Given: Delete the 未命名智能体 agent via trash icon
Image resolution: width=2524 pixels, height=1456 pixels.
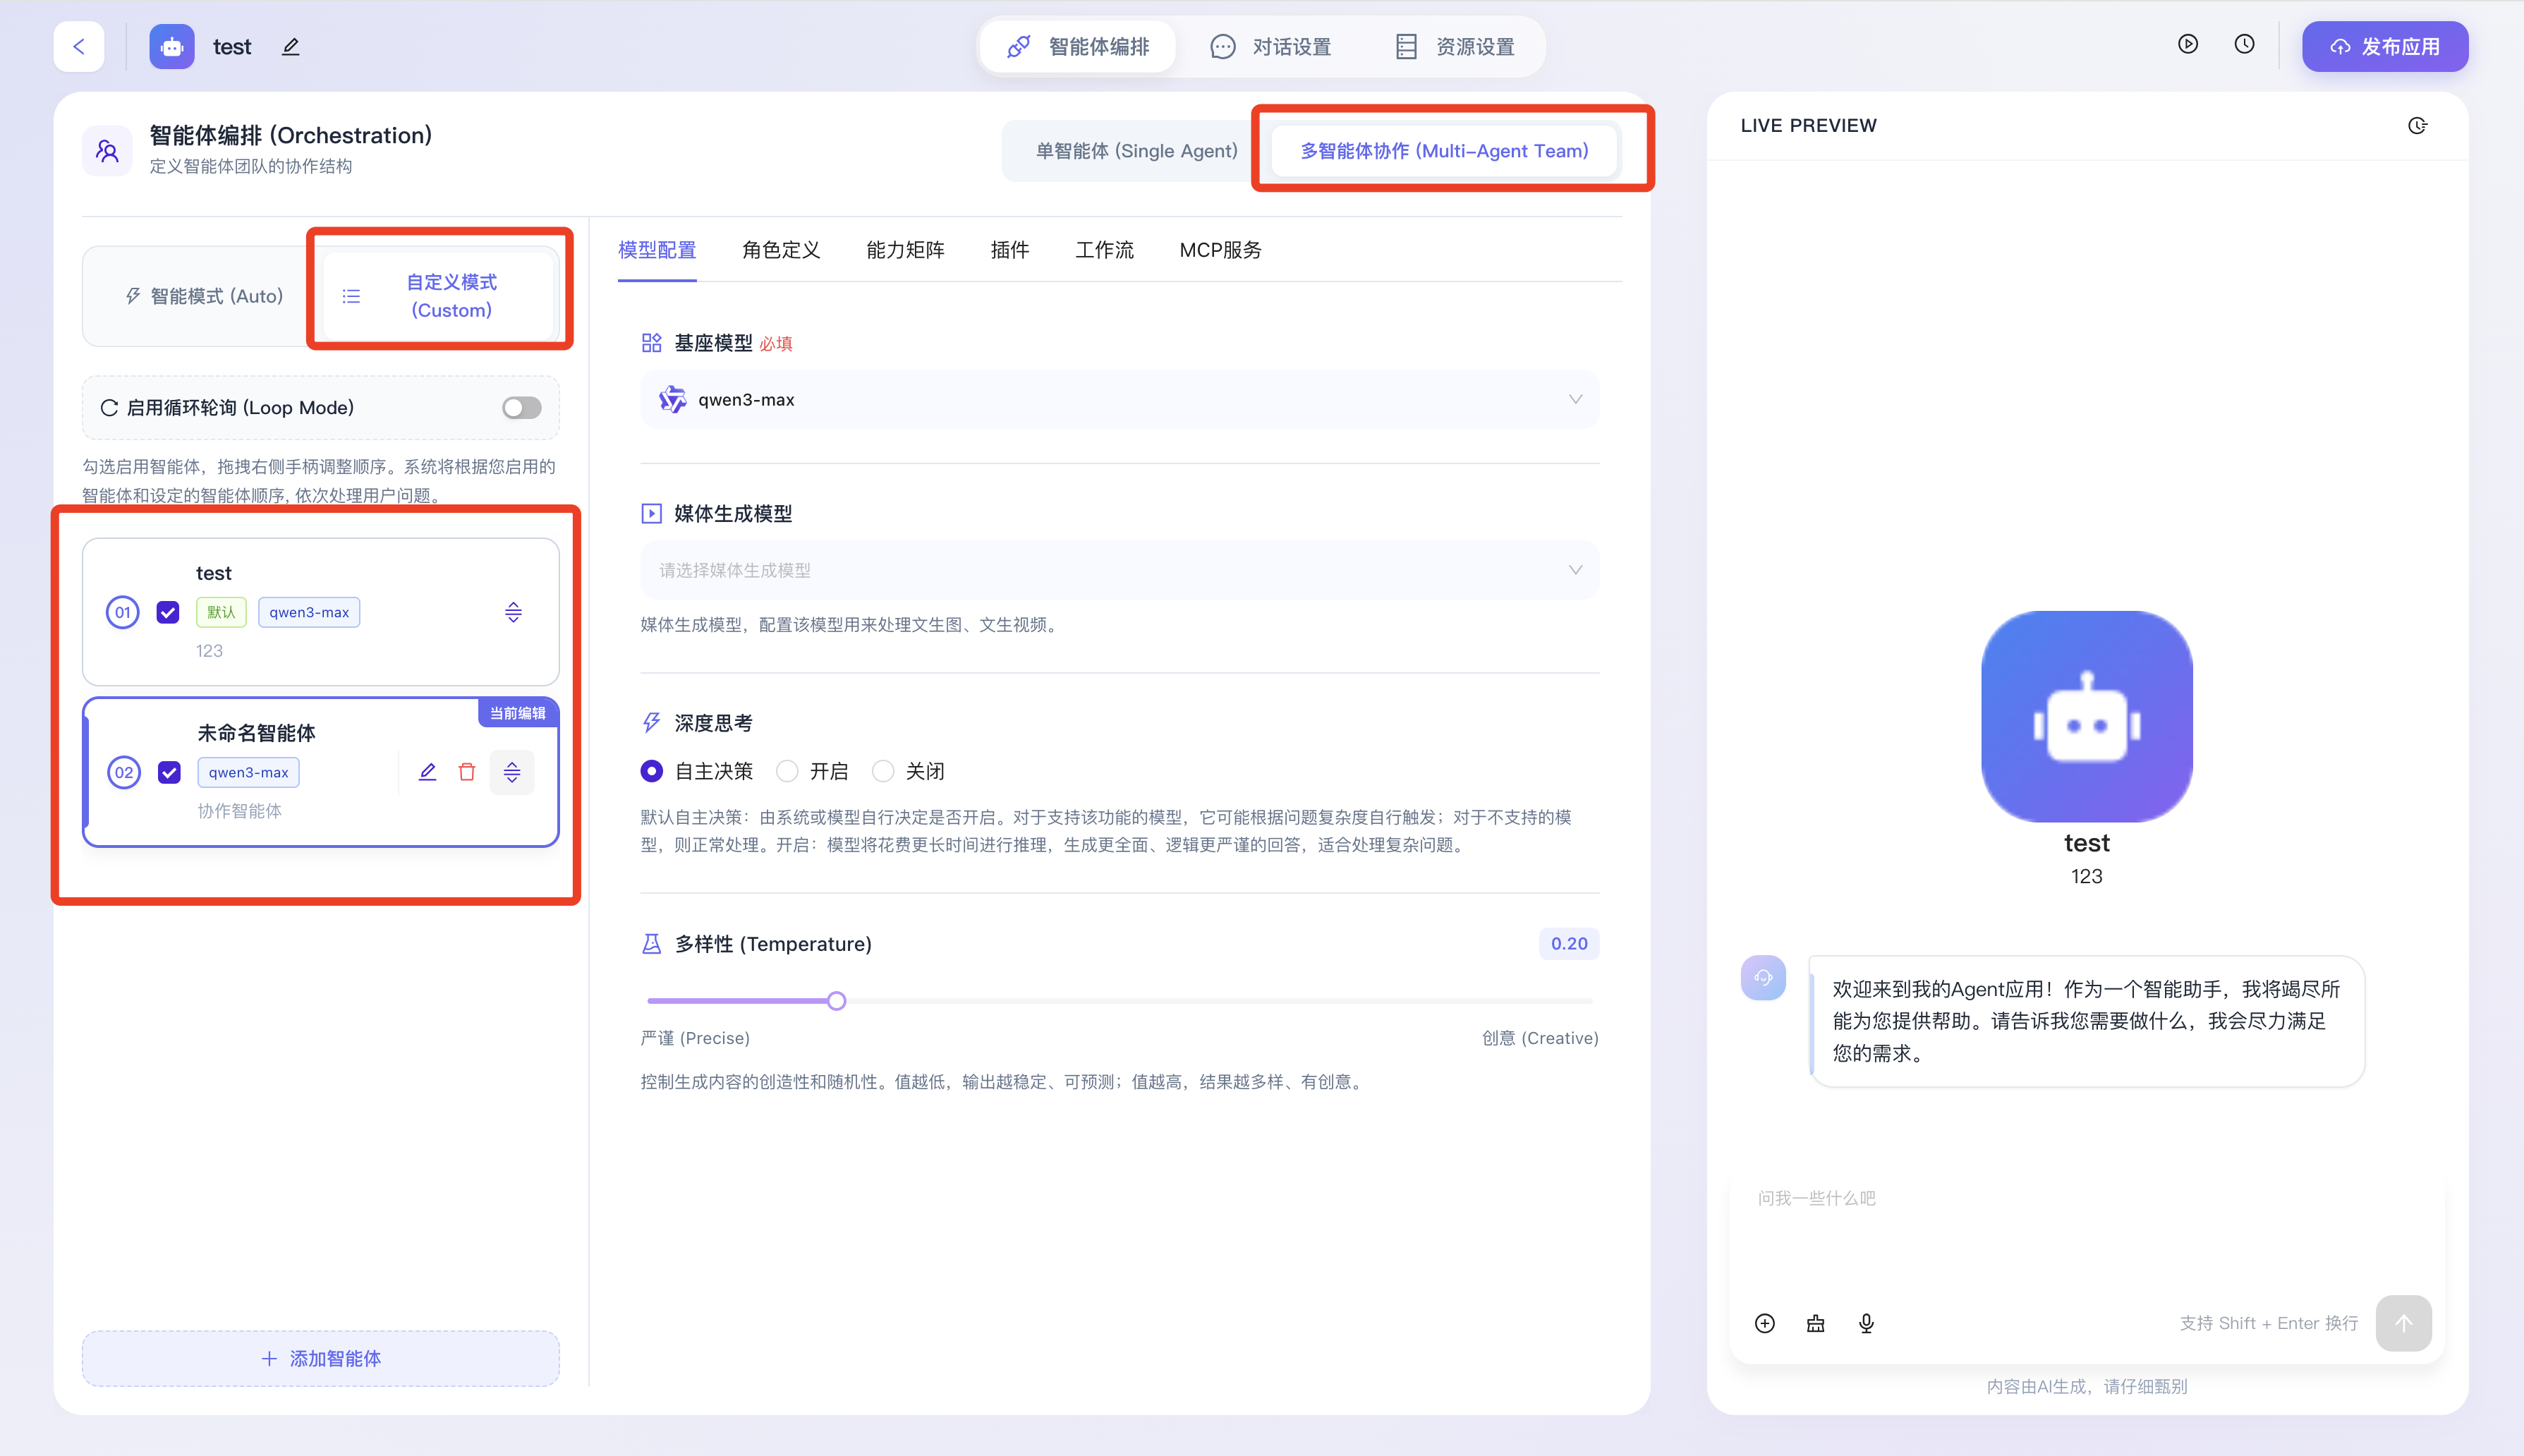Looking at the screenshot, I should point(467,772).
